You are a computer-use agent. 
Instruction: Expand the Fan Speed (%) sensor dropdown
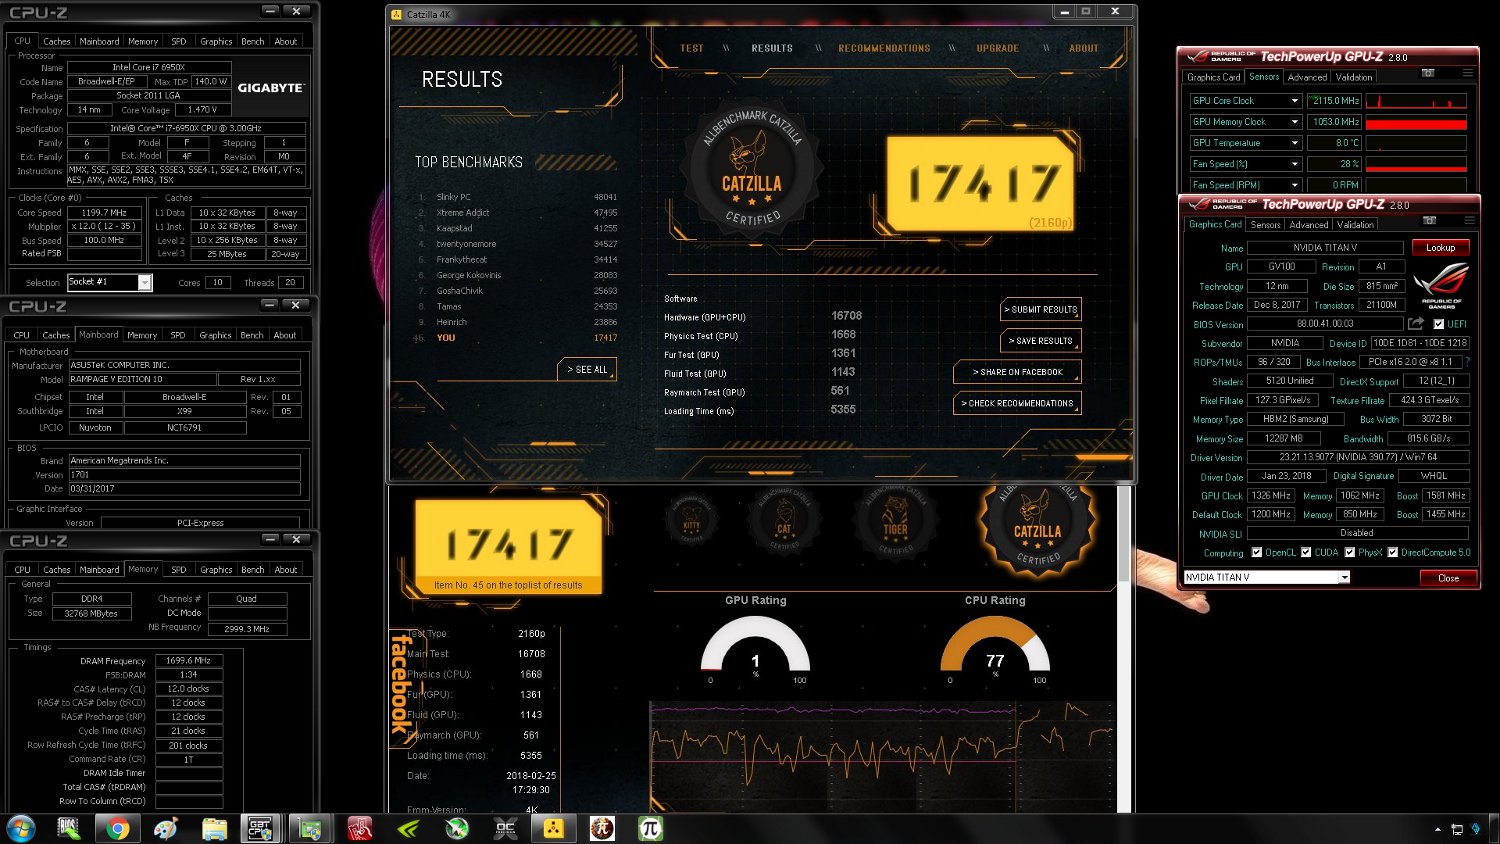(x=1294, y=164)
